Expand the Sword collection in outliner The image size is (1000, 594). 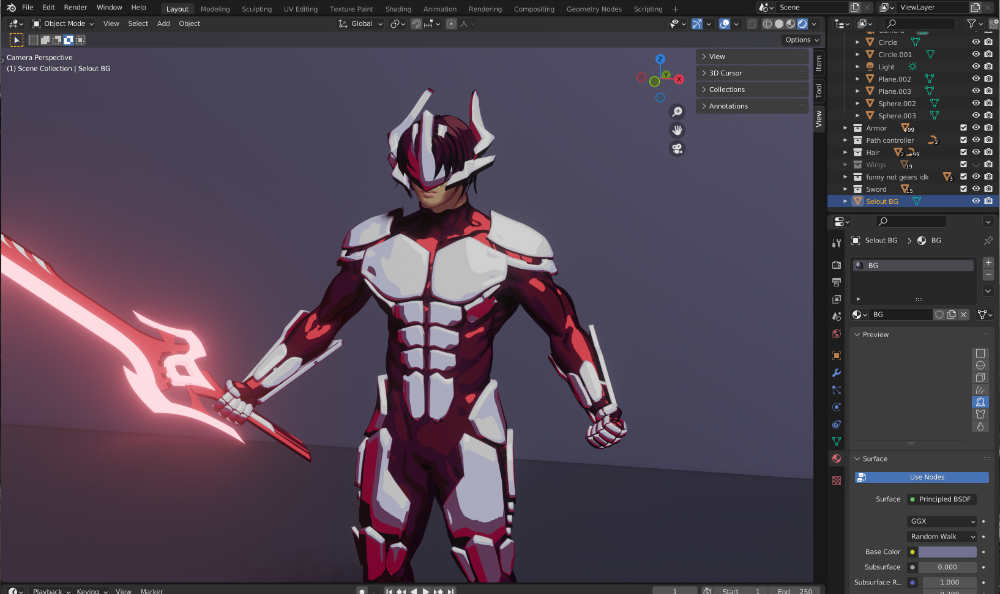(x=845, y=189)
